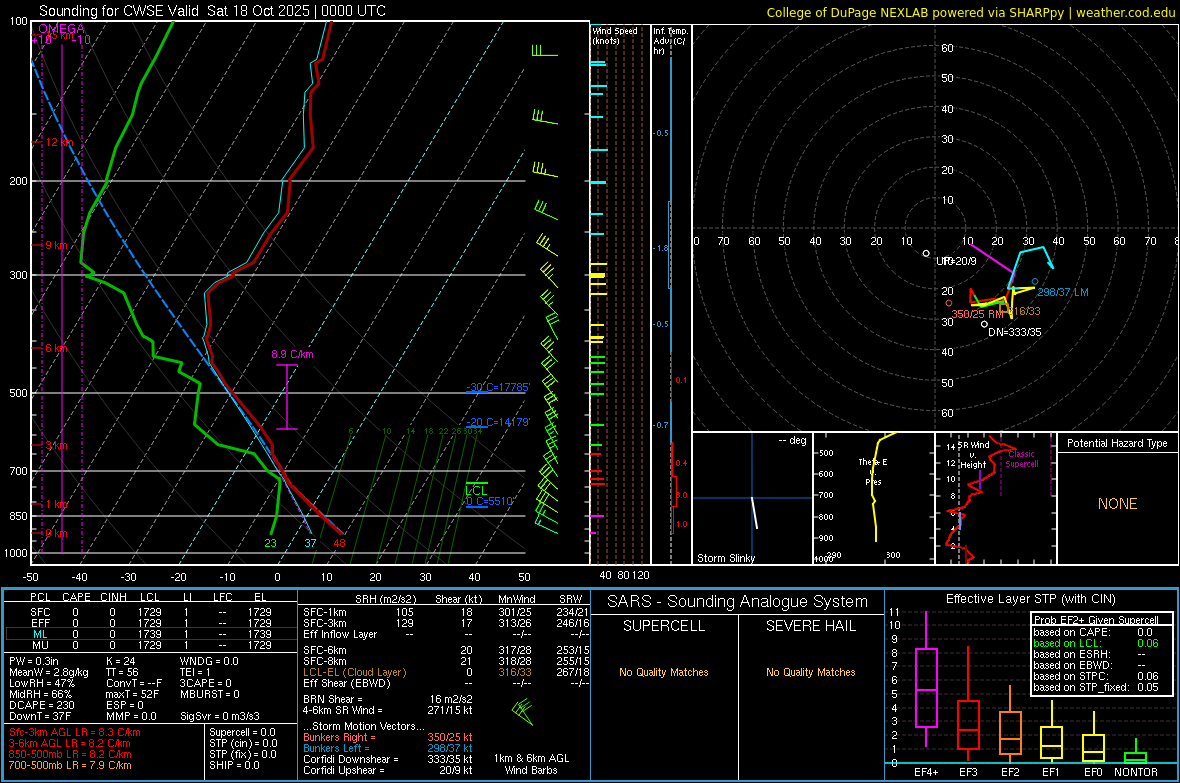Click the LCL-EL (Cloud Layer) row

446,672
